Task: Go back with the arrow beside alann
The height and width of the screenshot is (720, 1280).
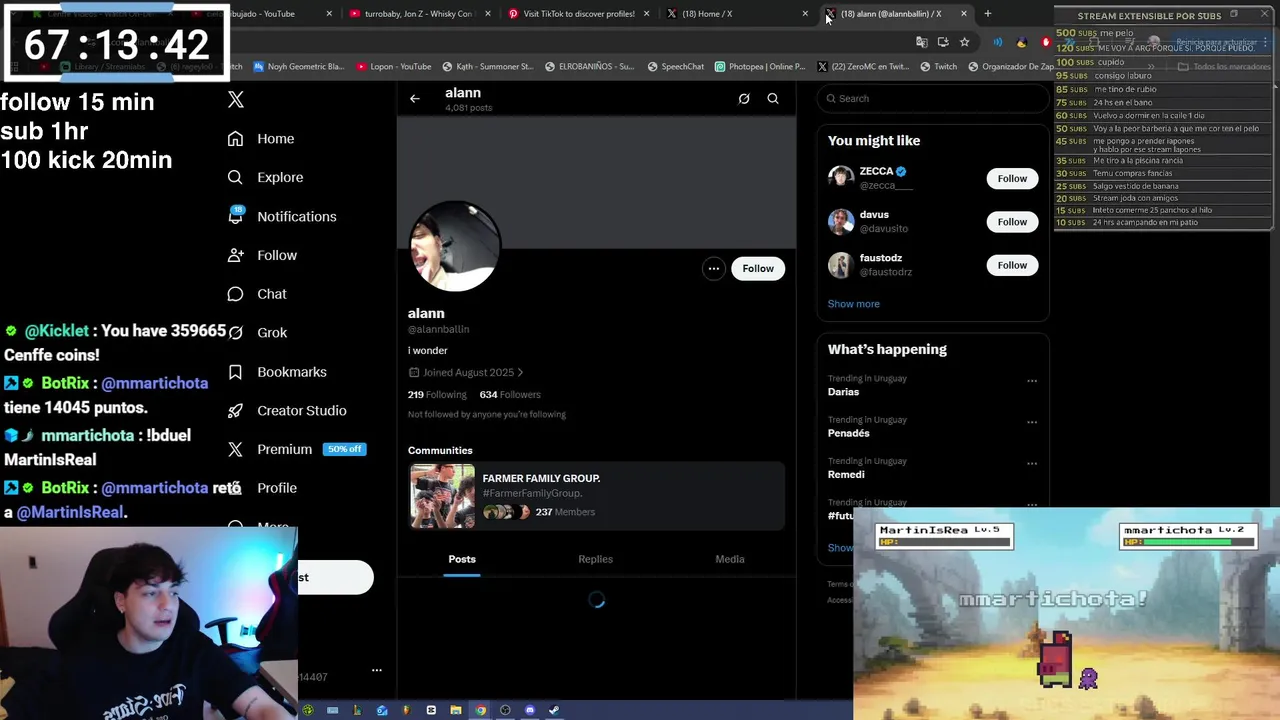Action: coord(415,98)
